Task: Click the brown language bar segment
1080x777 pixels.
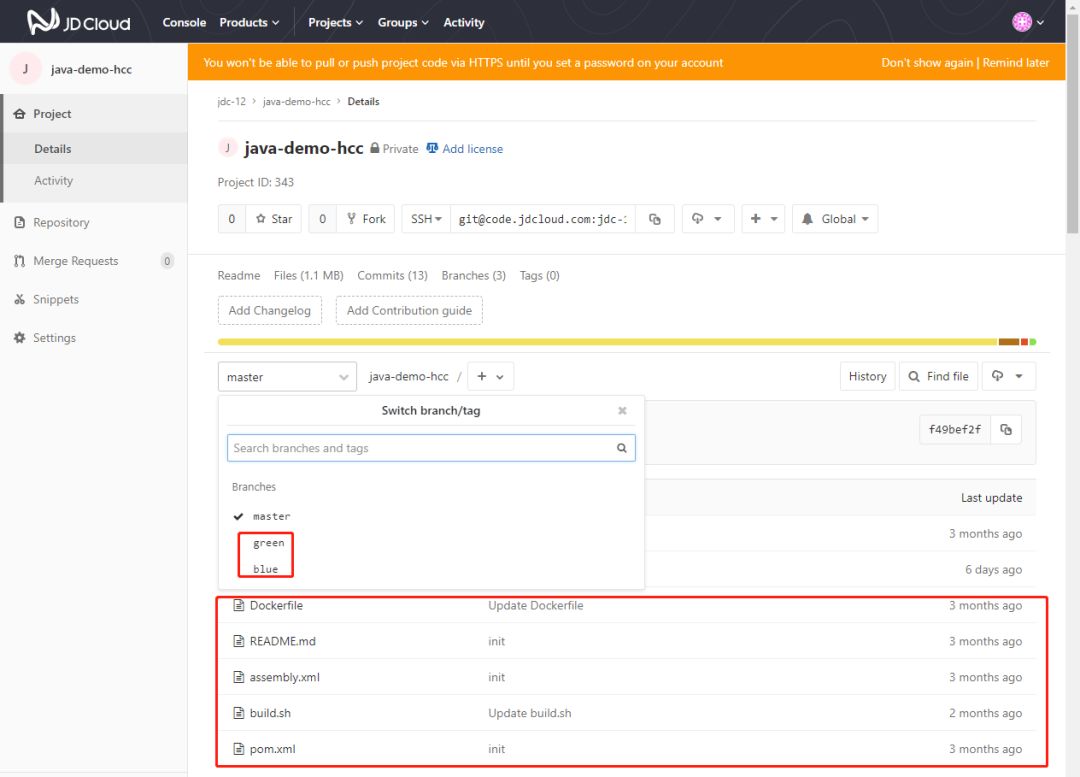Action: pos(1008,342)
